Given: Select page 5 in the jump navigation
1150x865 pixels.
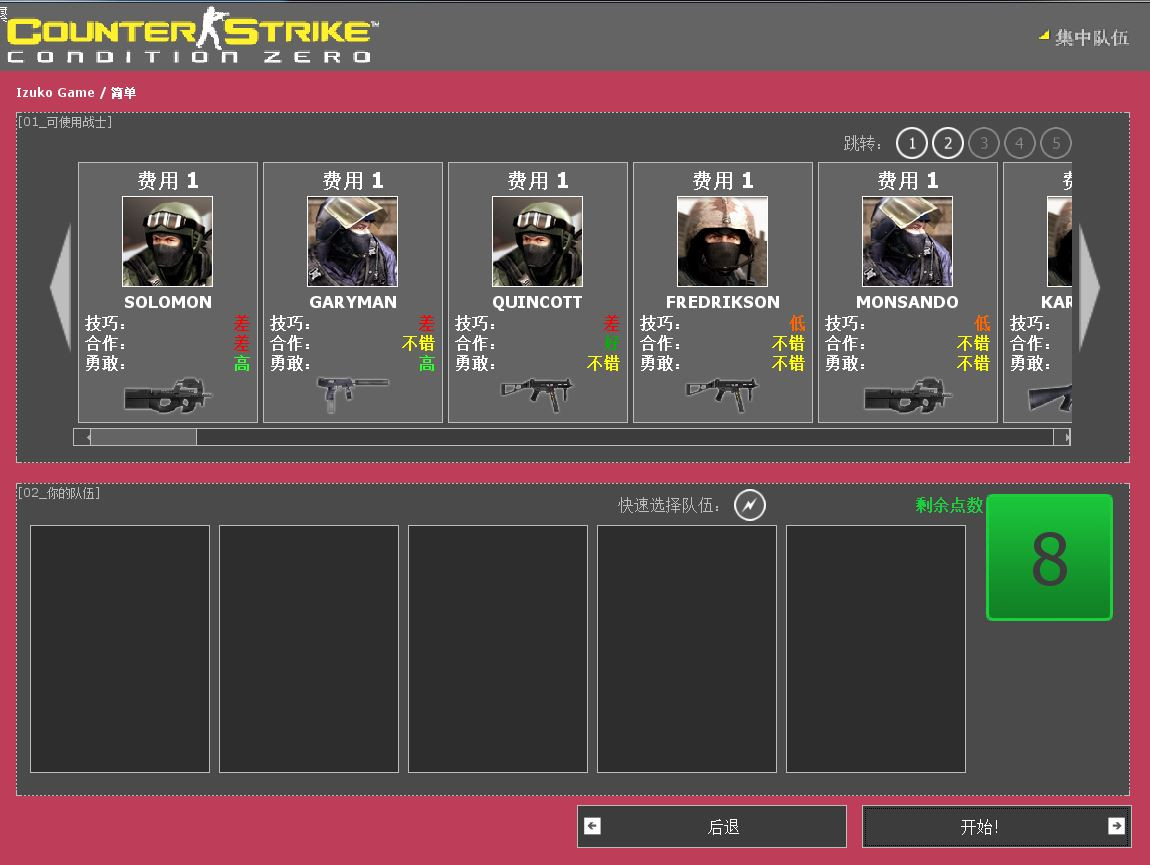Looking at the screenshot, I should pos(1056,143).
